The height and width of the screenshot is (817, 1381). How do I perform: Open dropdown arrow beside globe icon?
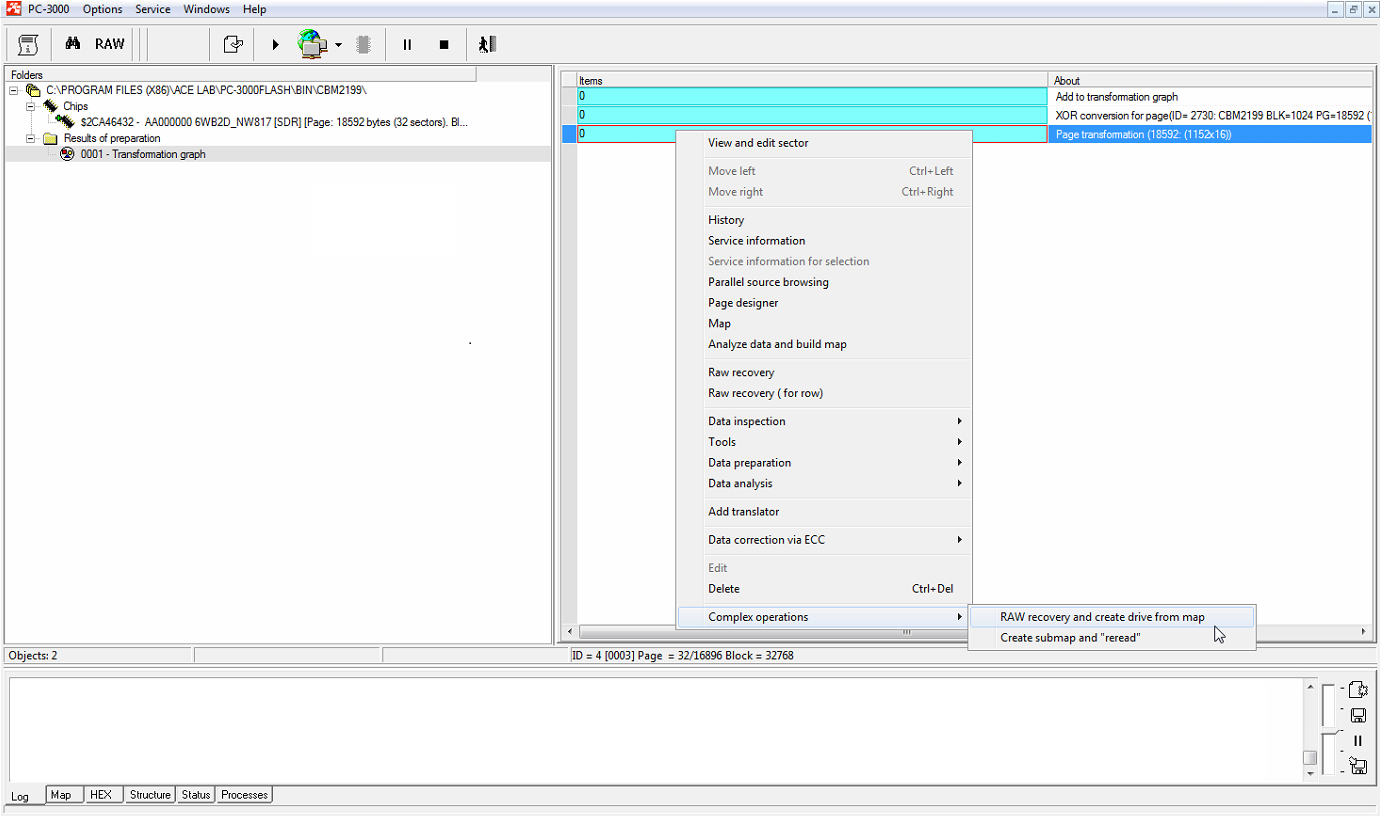tap(338, 45)
